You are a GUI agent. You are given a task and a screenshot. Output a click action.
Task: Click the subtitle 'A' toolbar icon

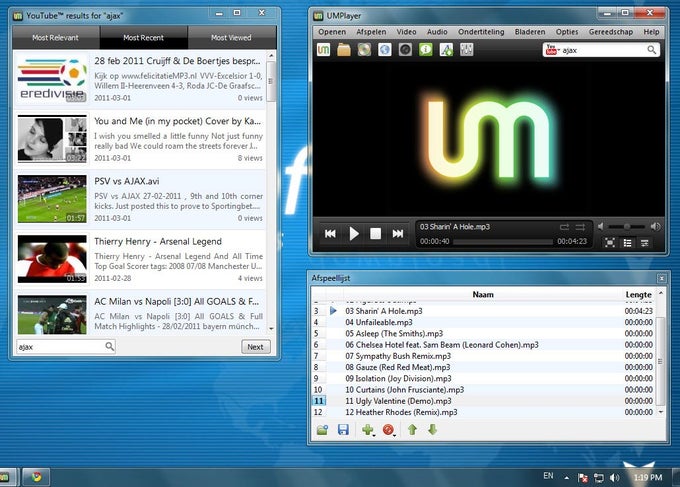[x=446, y=50]
